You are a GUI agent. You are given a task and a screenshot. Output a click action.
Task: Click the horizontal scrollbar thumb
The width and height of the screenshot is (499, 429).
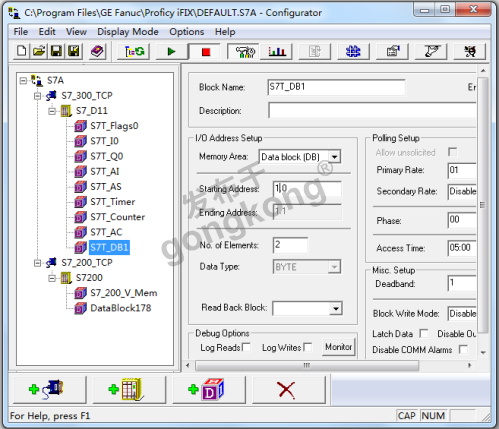[307, 366]
